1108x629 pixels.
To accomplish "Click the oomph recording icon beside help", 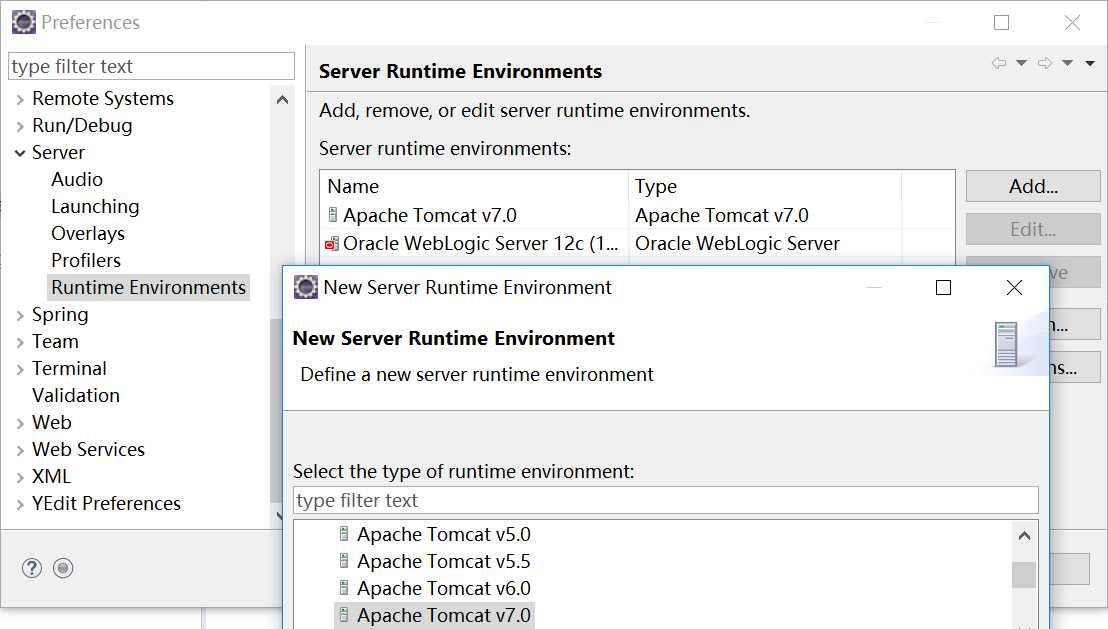I will (63, 568).
